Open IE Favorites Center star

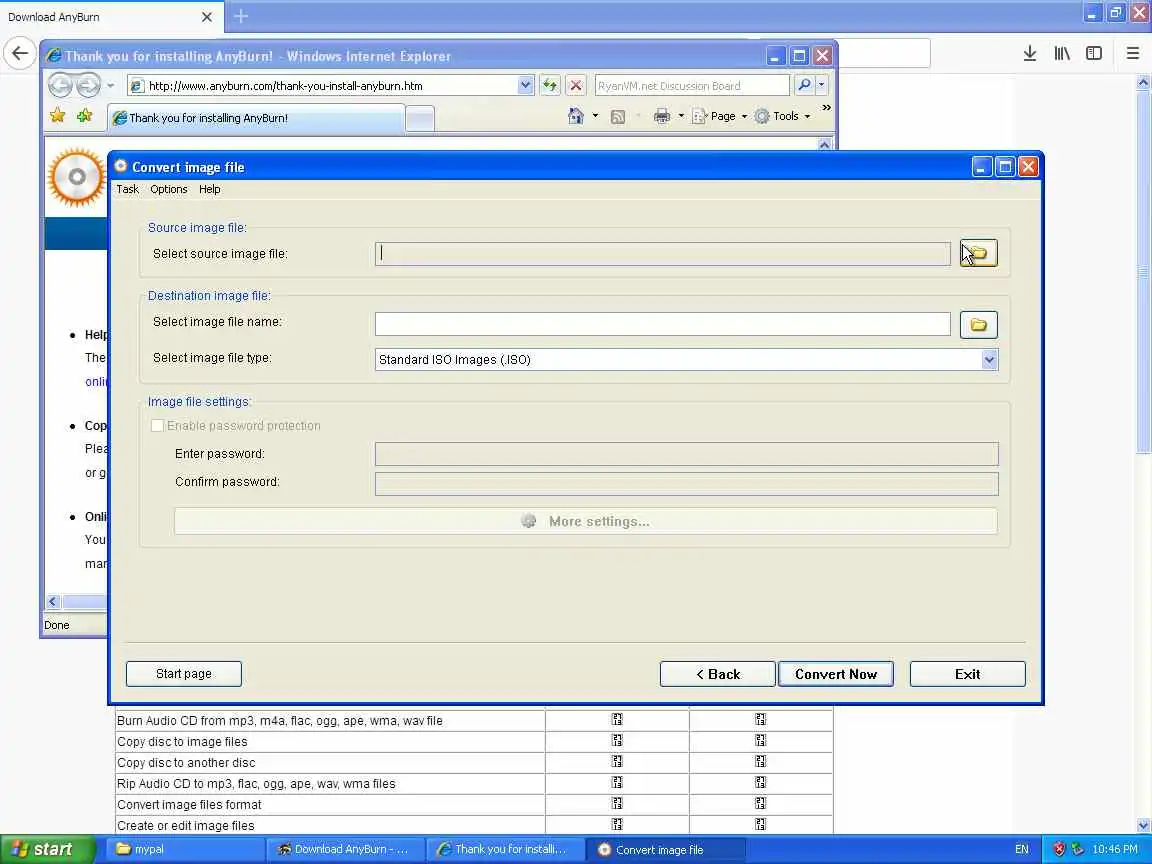[57, 115]
